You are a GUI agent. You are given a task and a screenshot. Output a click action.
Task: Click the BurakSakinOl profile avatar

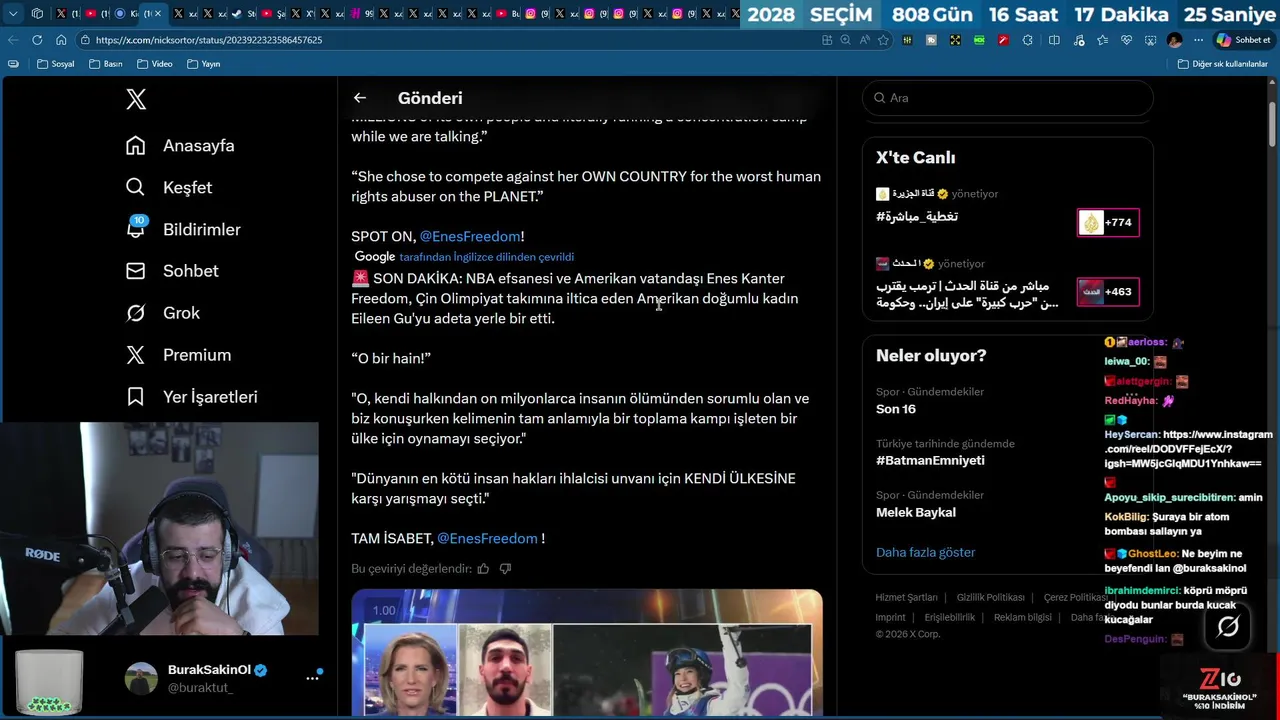pos(141,678)
